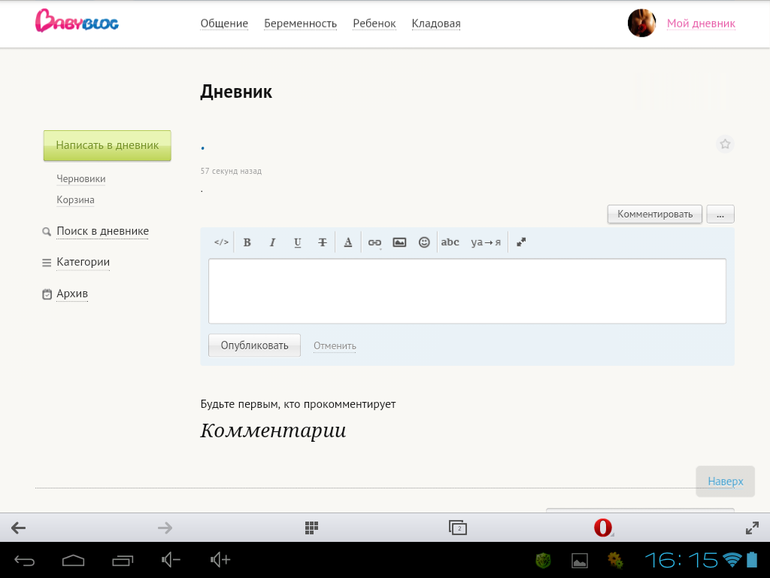The image size is (770, 578).
Task: Insert an image into the comment
Action: pos(399,242)
